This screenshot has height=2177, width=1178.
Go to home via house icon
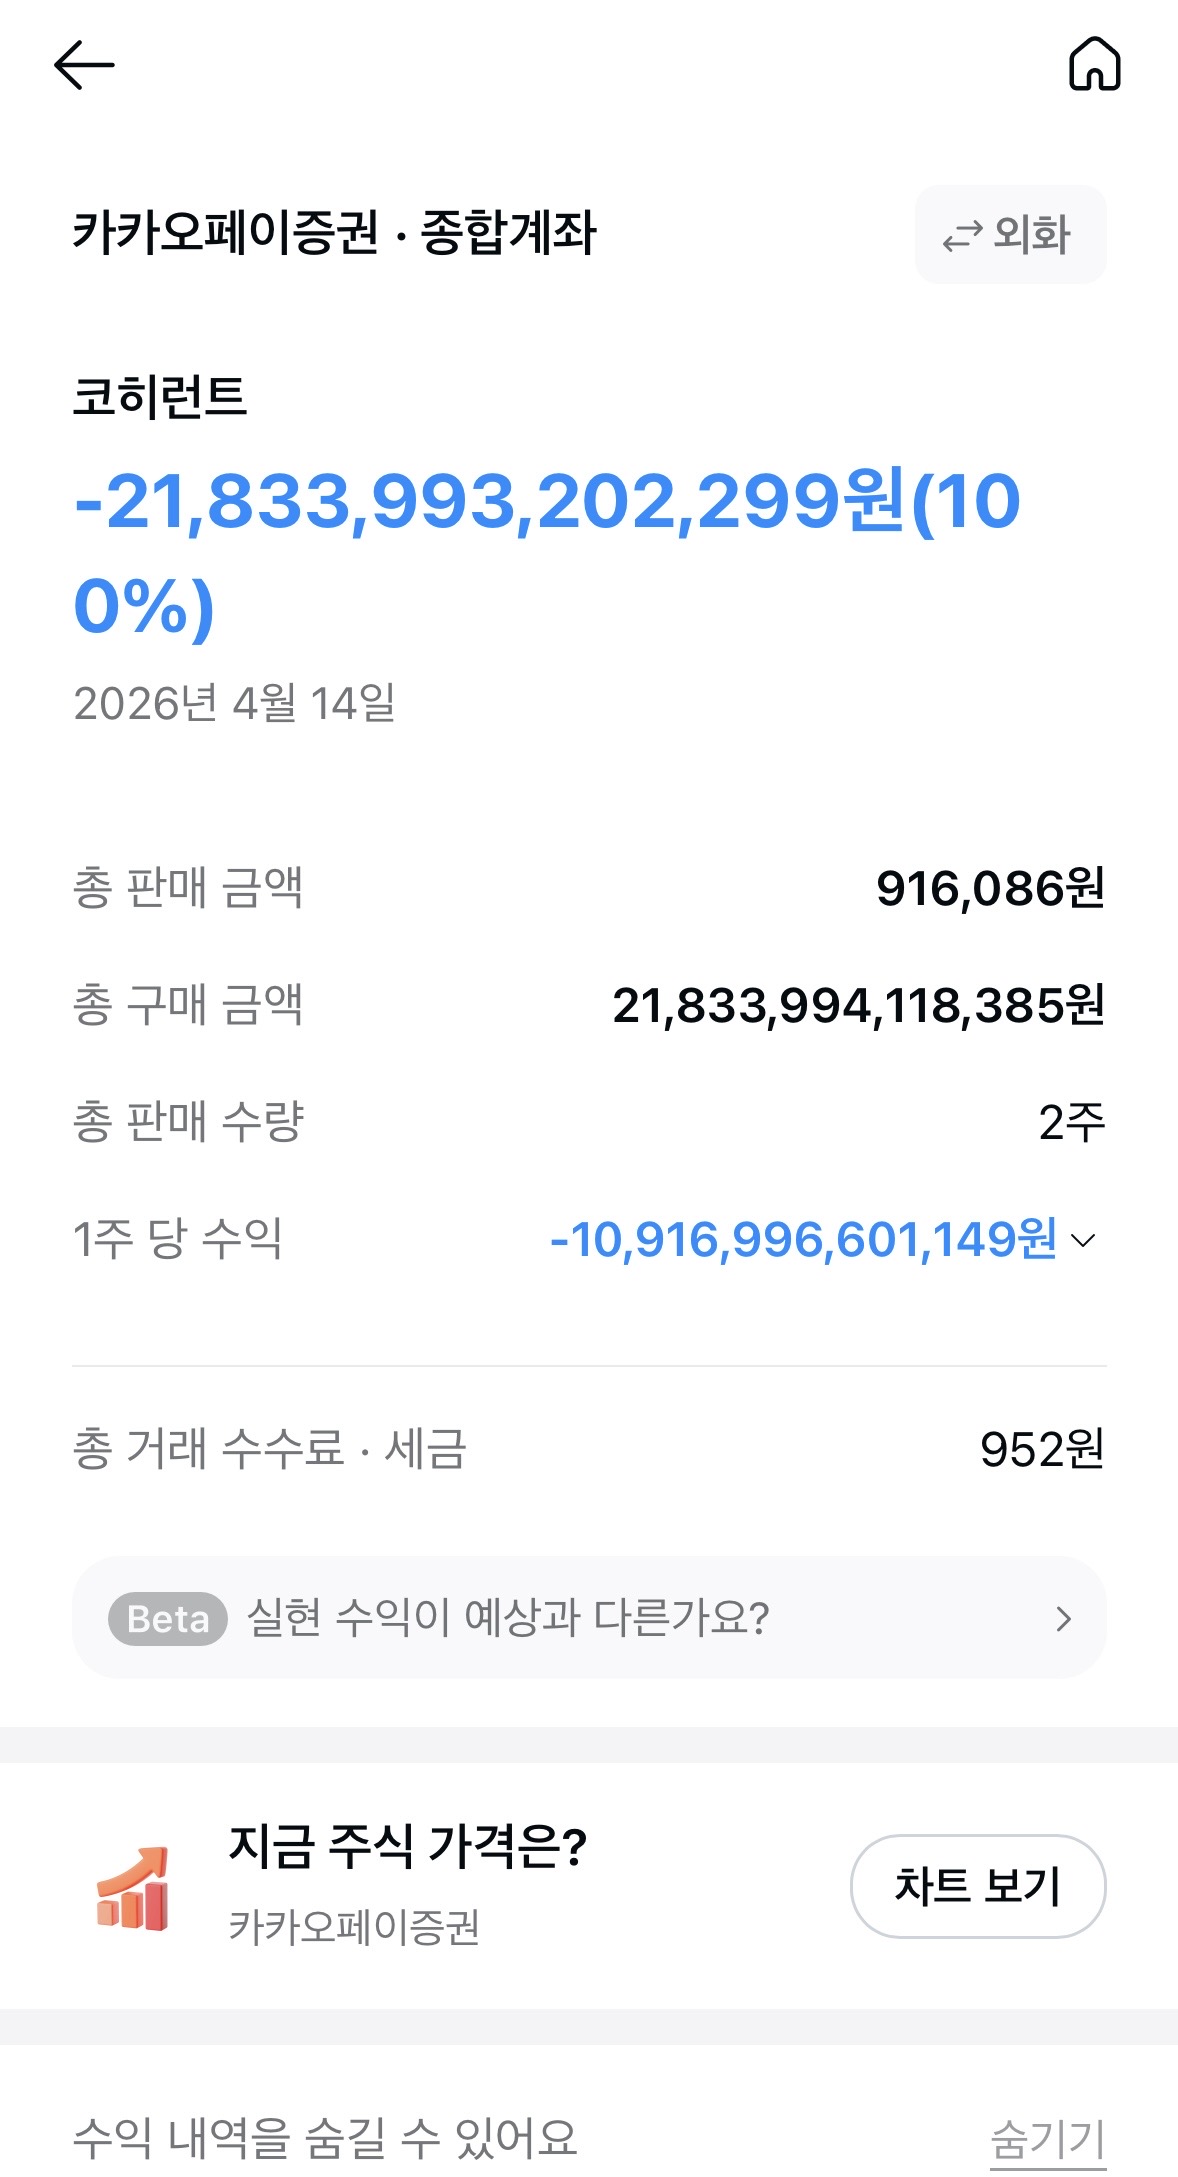tap(1095, 64)
